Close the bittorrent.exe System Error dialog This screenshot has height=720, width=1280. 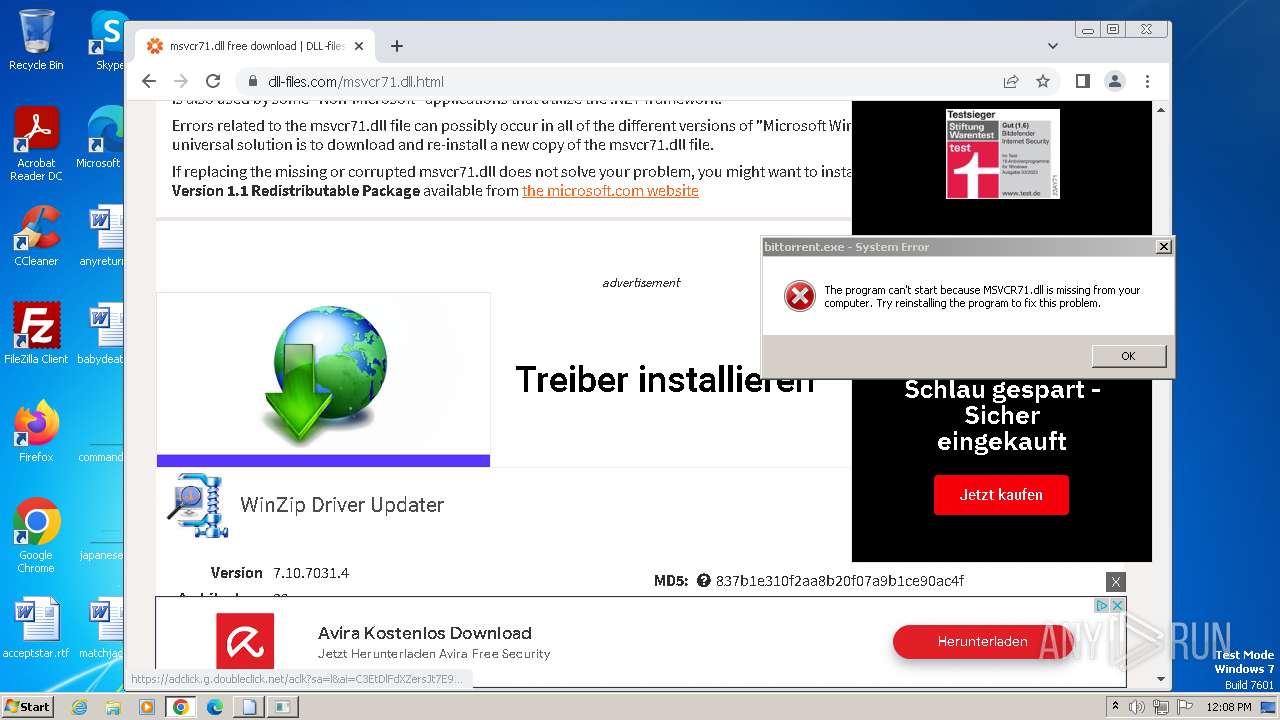(1163, 246)
